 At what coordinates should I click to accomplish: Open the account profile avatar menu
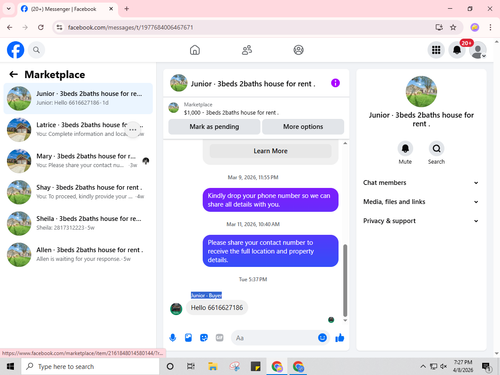(478, 50)
